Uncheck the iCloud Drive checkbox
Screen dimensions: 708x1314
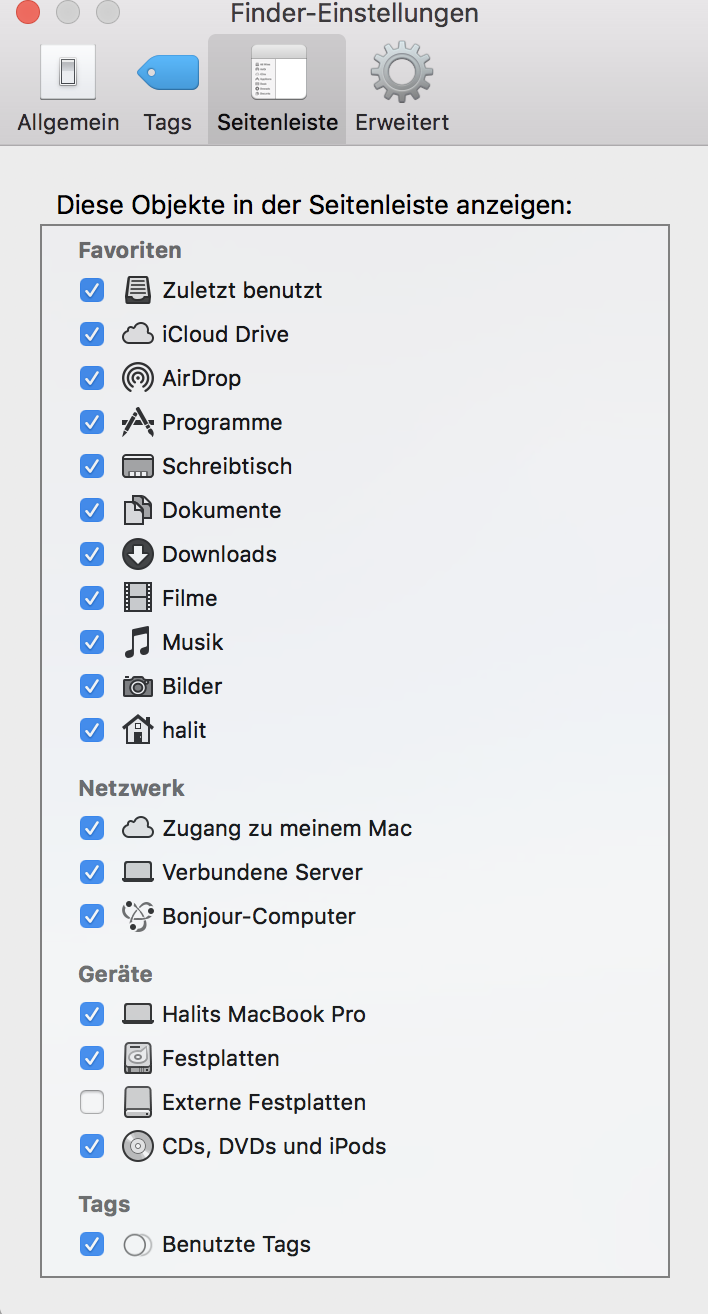(92, 334)
